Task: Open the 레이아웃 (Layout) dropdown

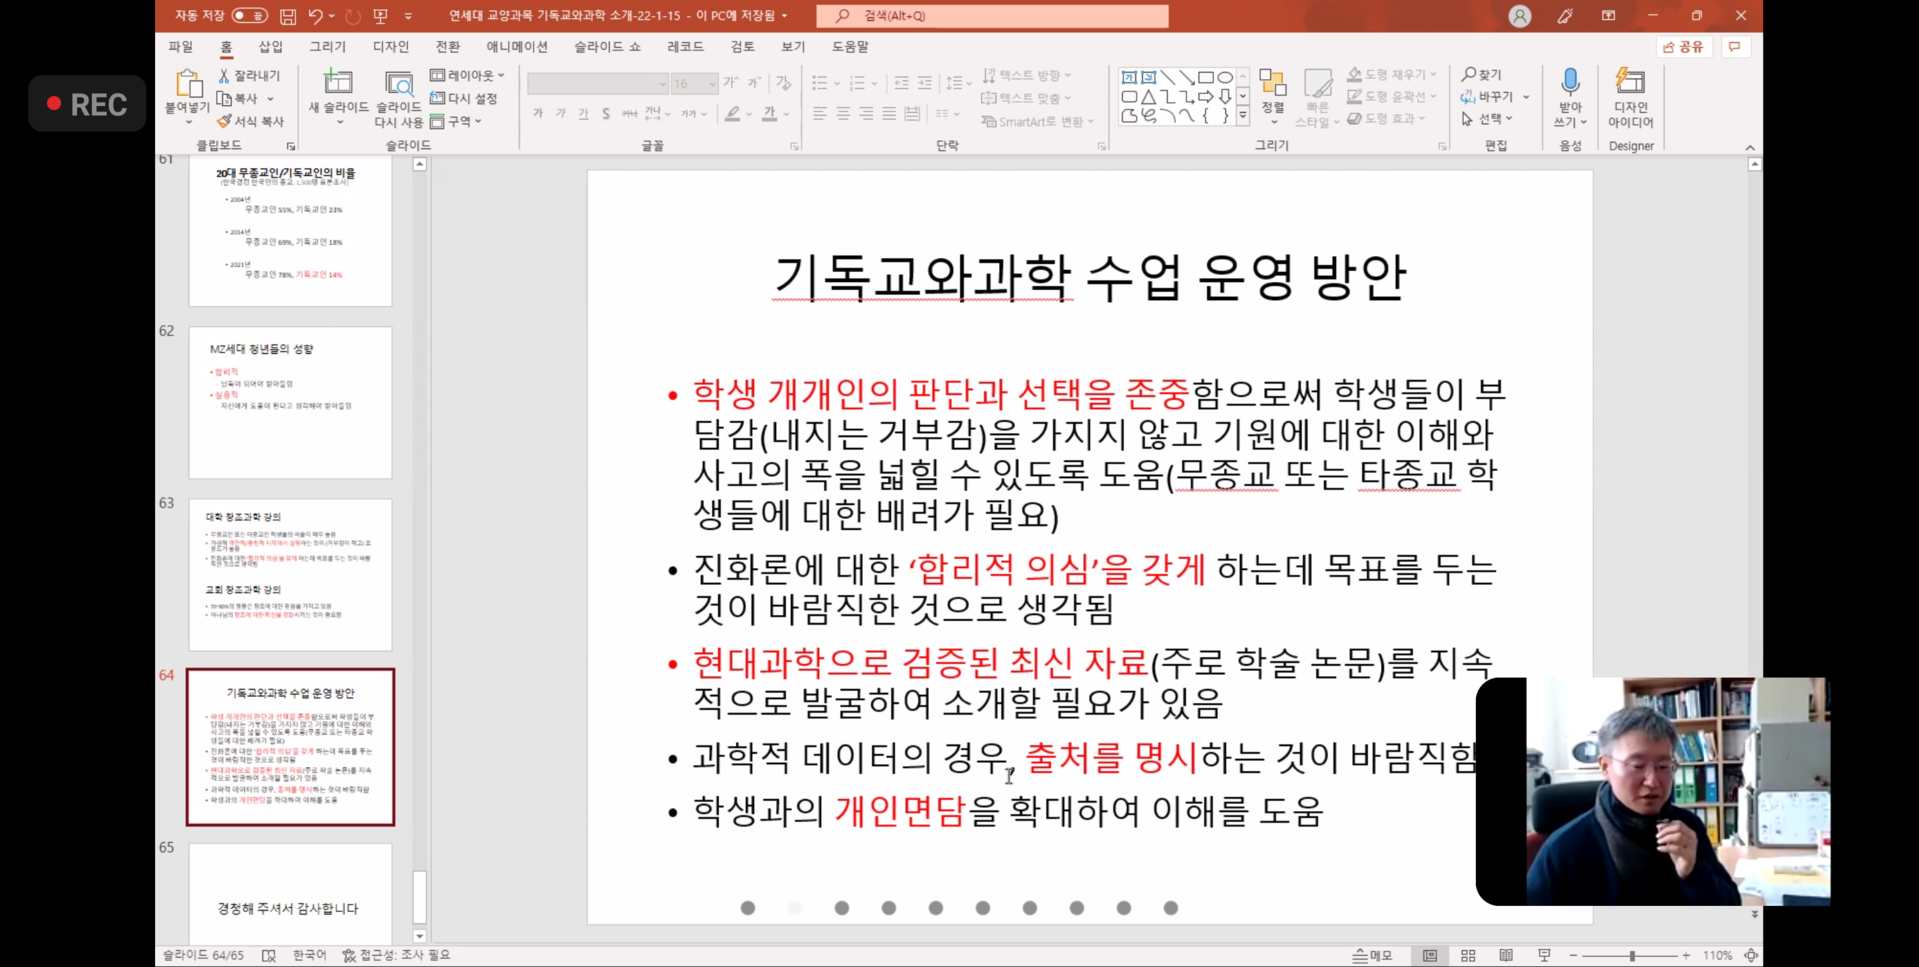Action: [x=467, y=76]
